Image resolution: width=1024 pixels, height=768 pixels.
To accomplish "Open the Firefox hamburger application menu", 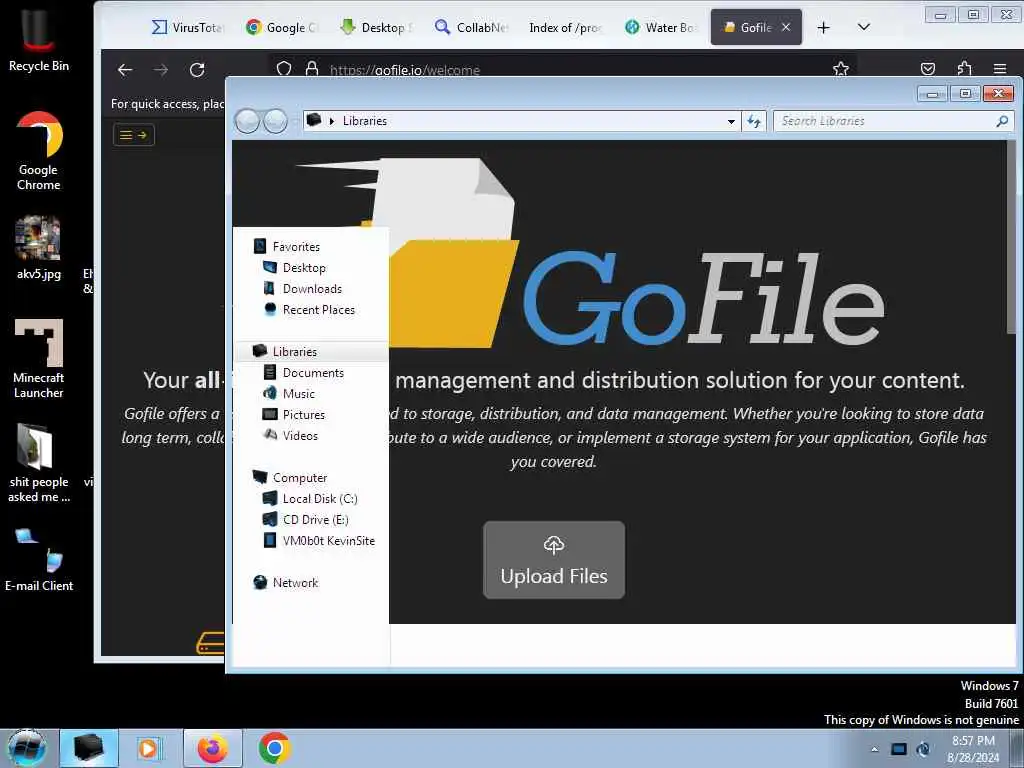I will (x=1000, y=69).
